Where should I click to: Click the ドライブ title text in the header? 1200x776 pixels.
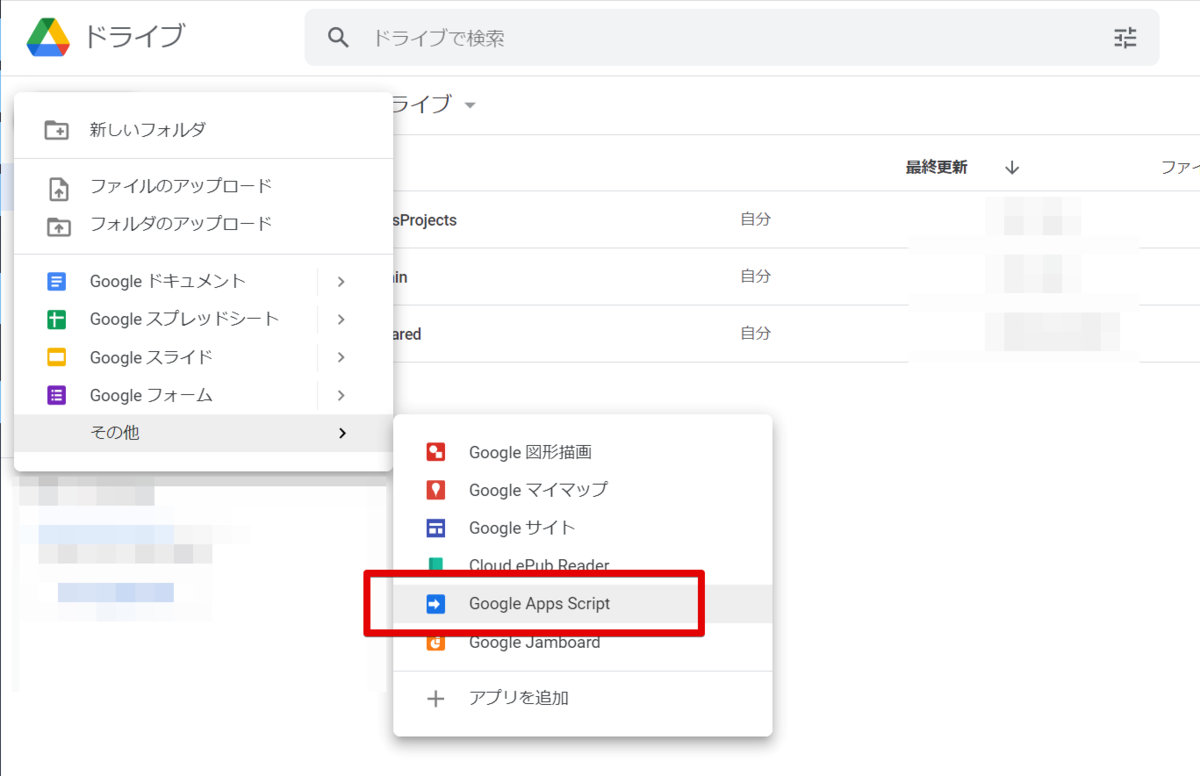pos(134,37)
